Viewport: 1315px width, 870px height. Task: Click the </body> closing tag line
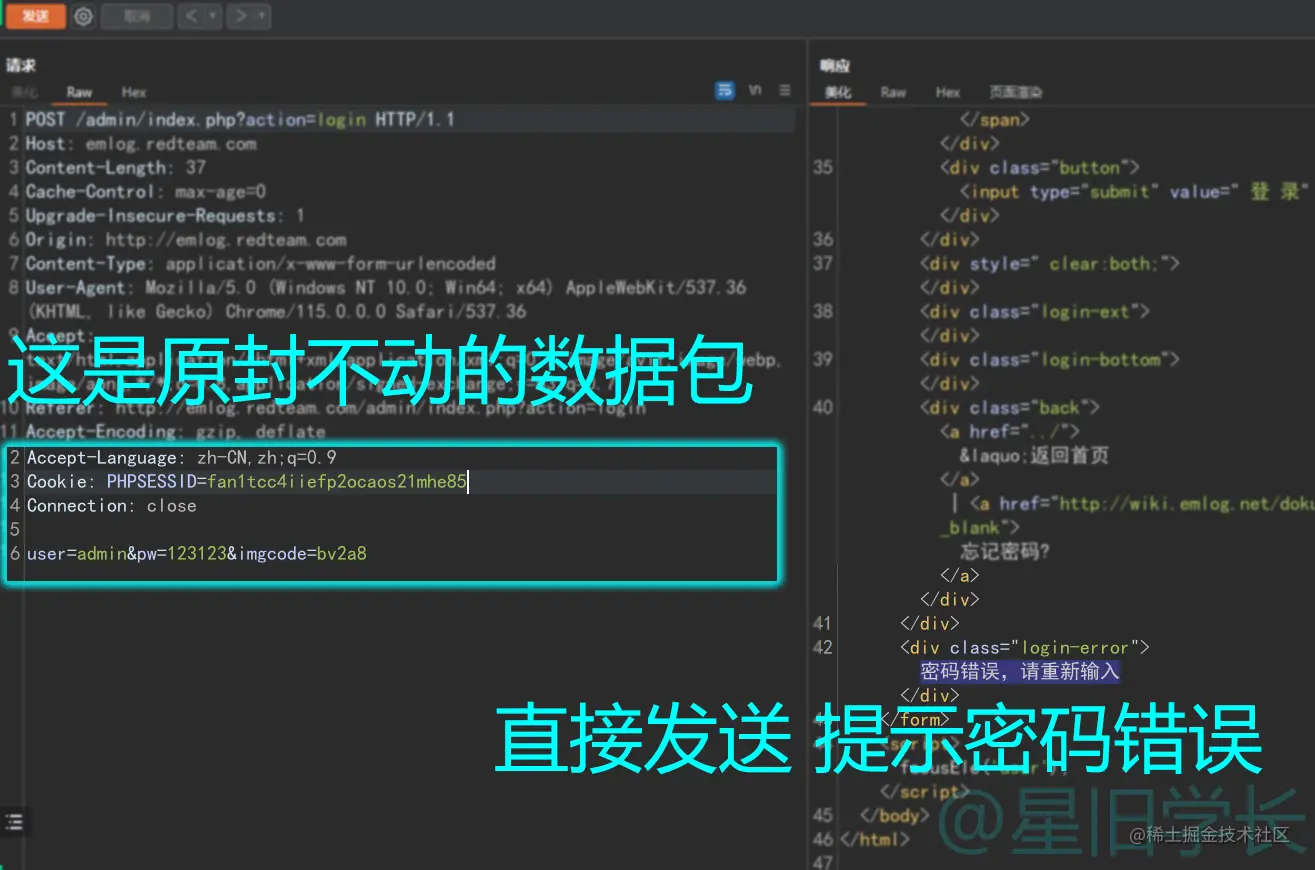(x=894, y=816)
